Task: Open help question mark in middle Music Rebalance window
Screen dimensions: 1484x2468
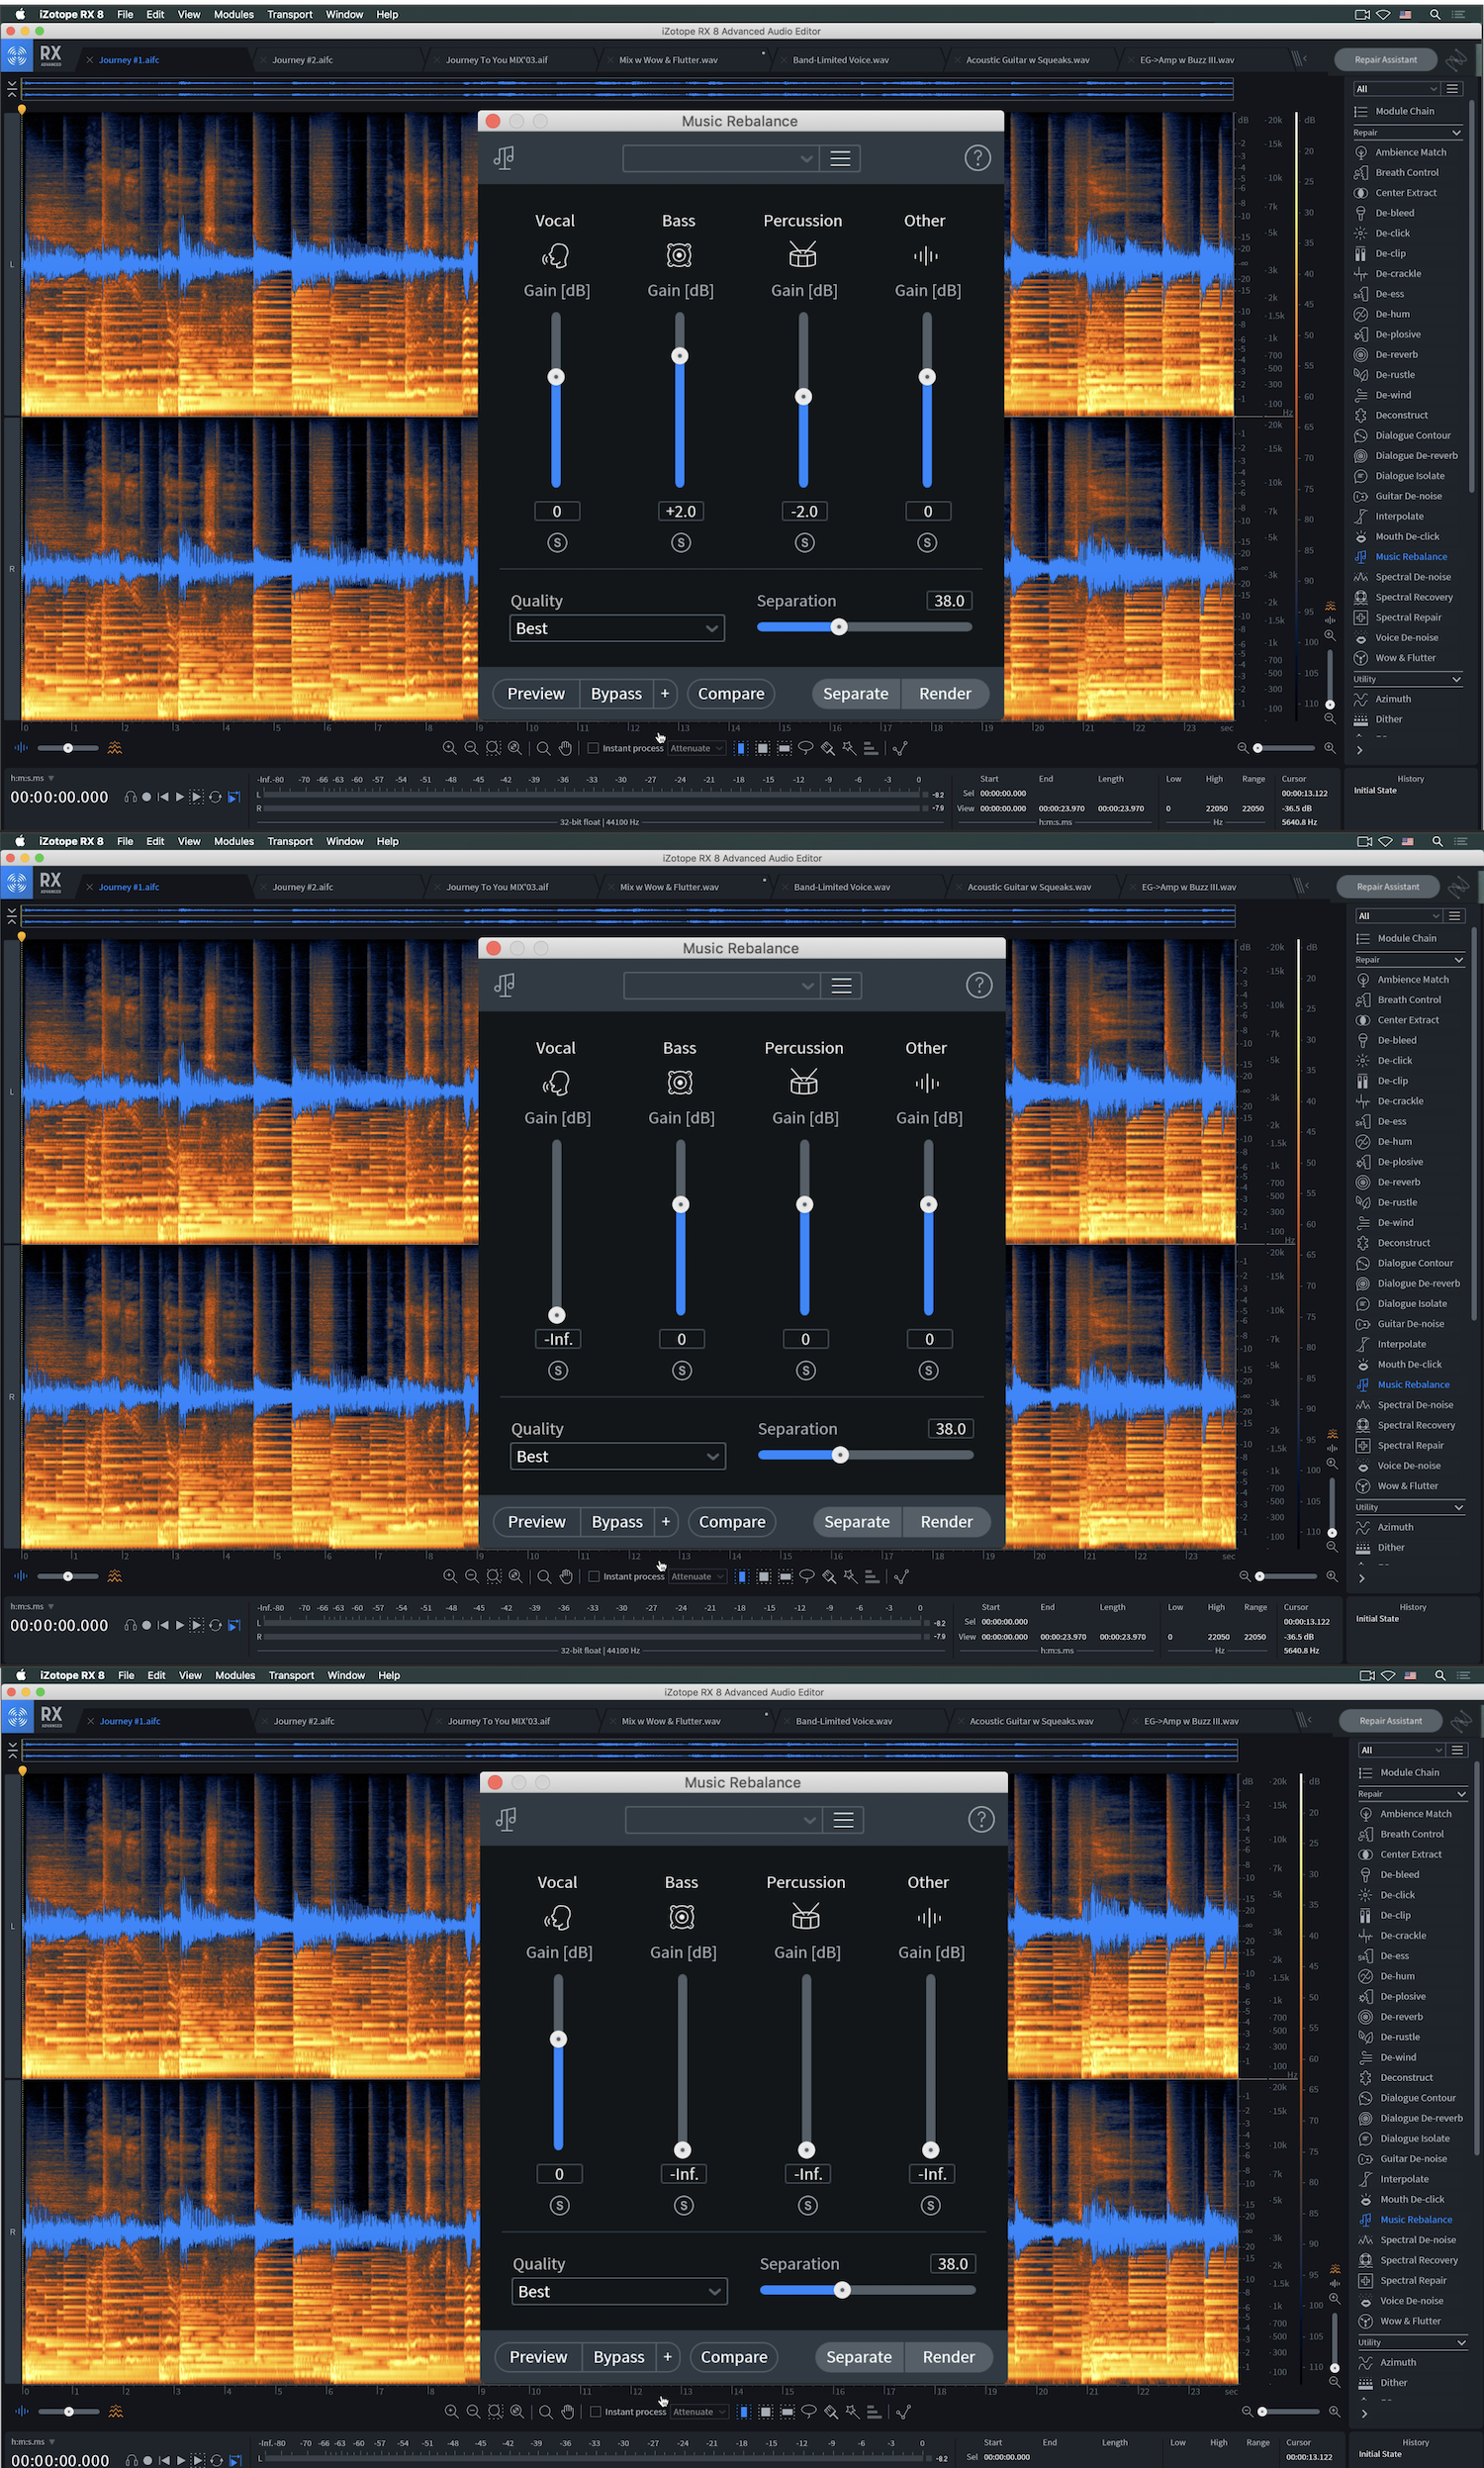Action: (979, 985)
